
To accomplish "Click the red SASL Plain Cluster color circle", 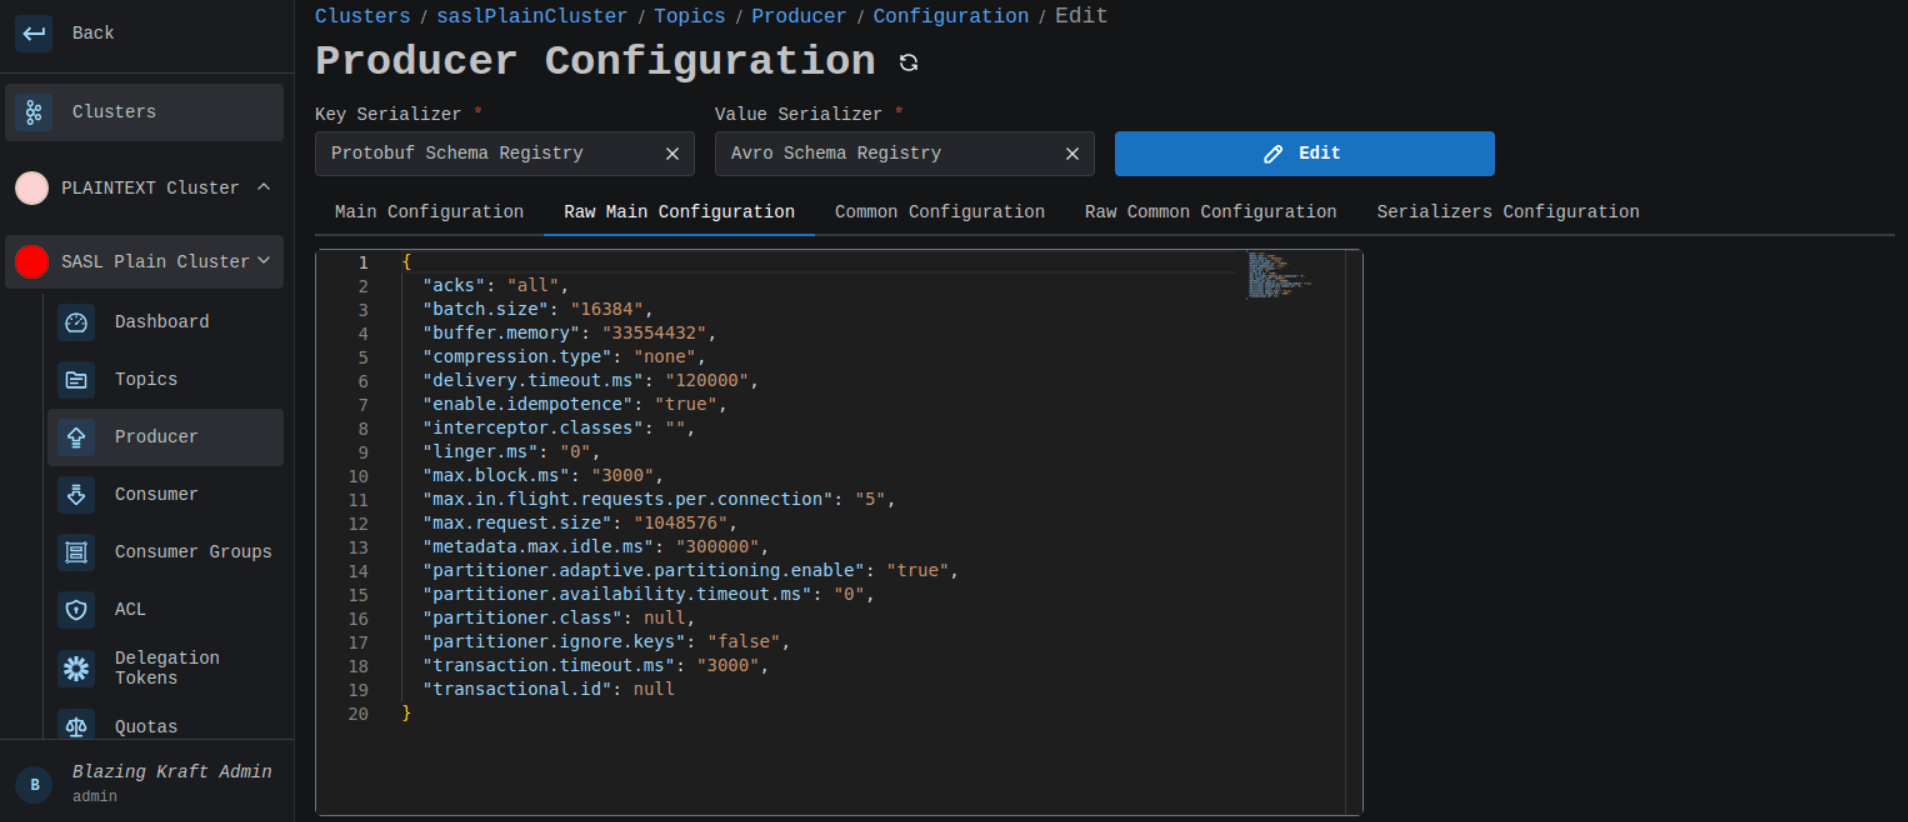I will pyautogui.click(x=32, y=262).
